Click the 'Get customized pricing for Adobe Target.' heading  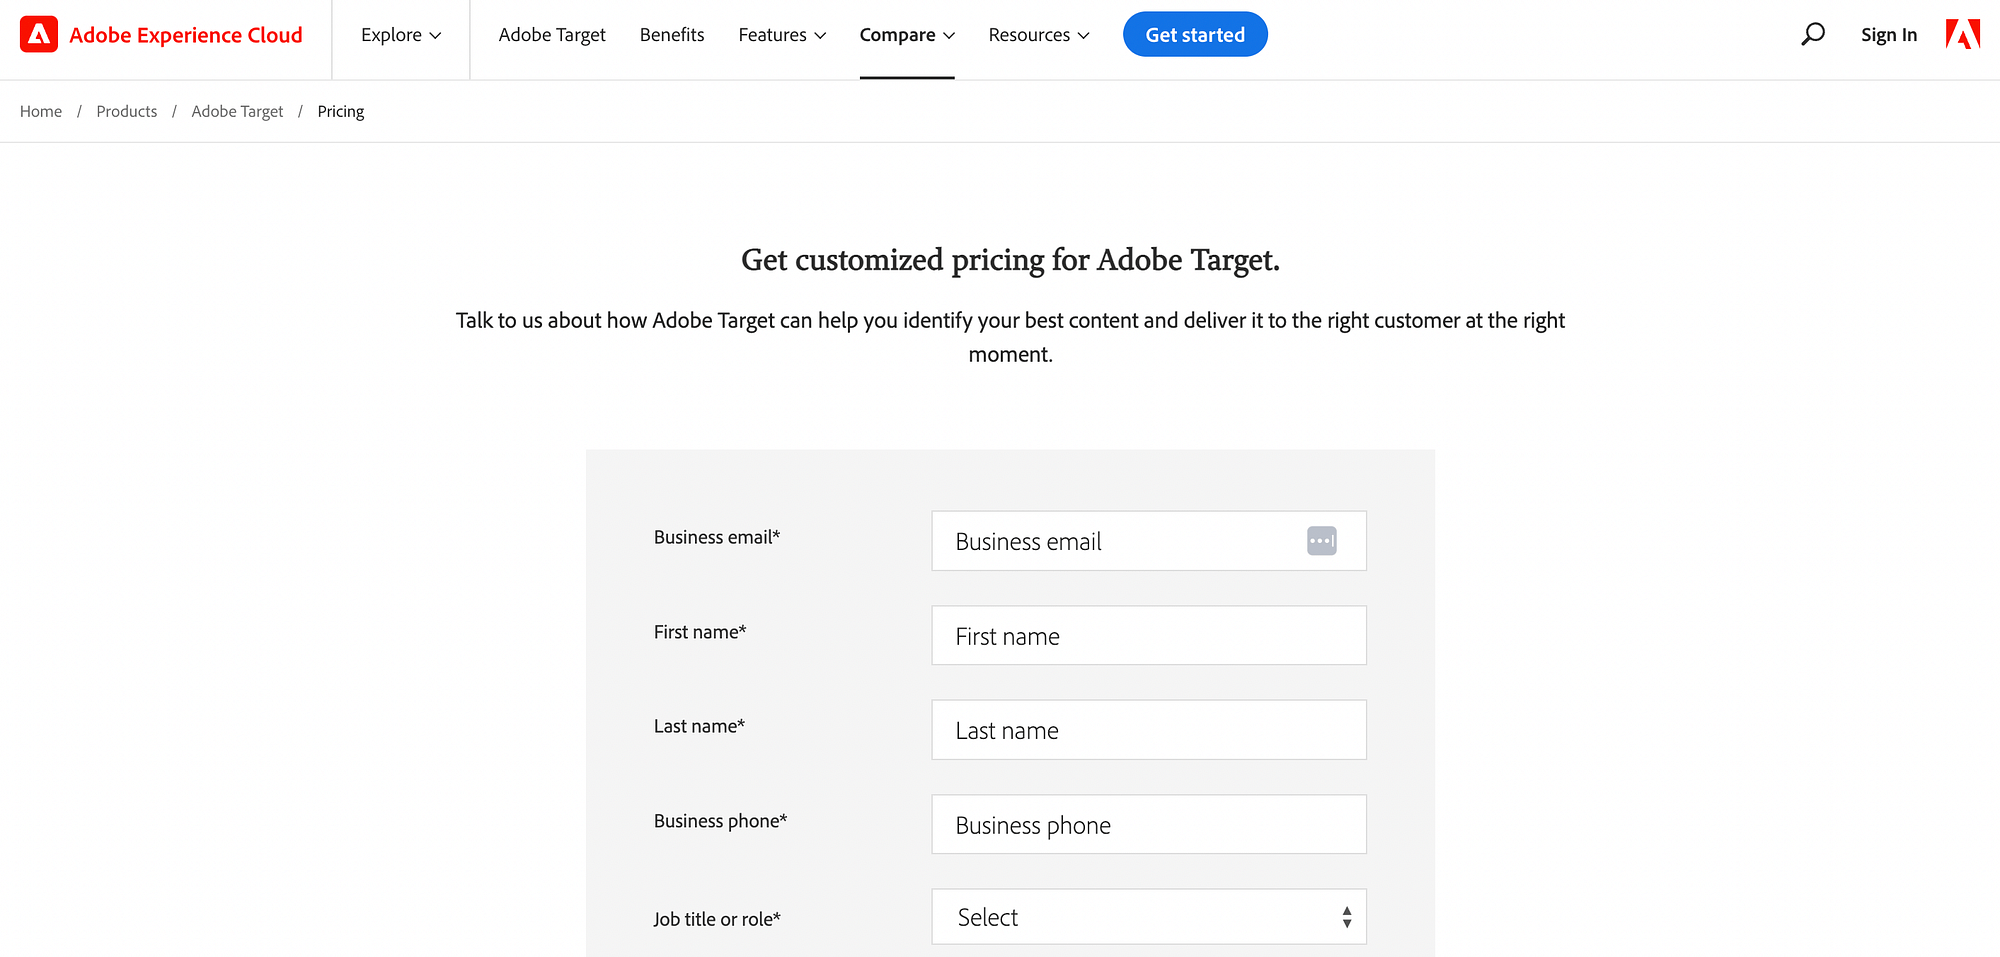click(1010, 260)
